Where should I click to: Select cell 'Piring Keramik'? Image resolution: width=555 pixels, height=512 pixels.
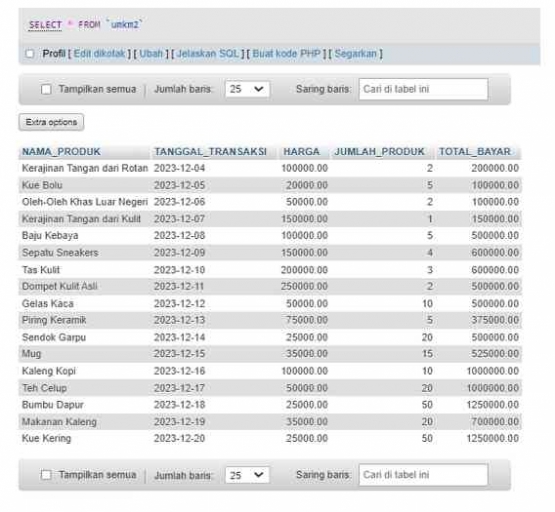click(54, 320)
